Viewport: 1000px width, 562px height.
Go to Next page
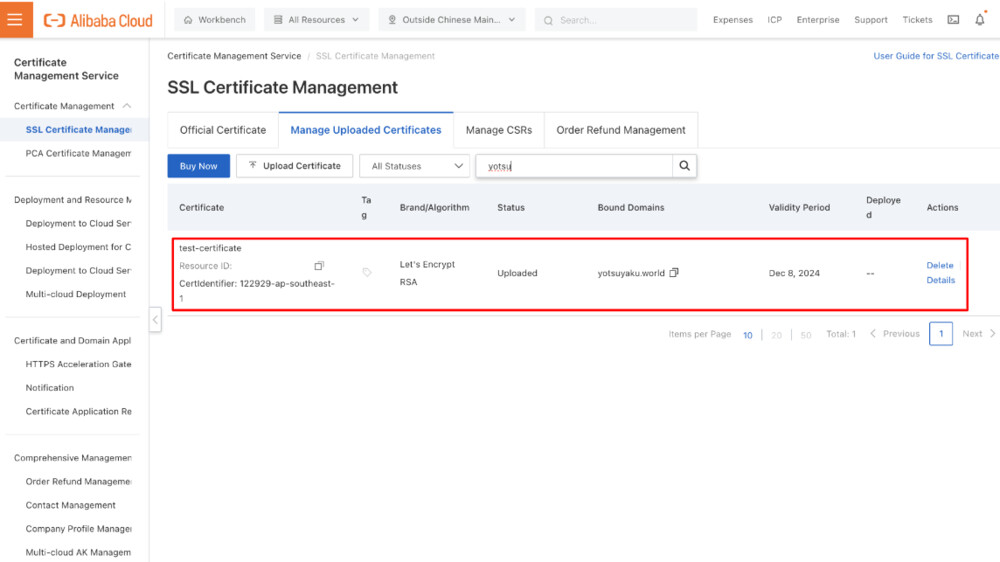[978, 334]
